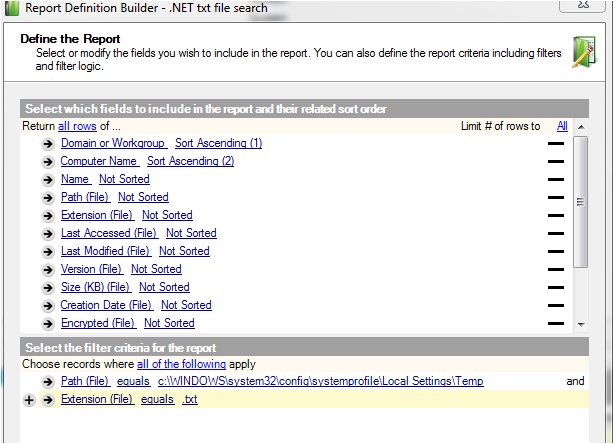This screenshot has width=614, height=444.
Task: Click the arrow icon beside the Name field
Action: (x=48, y=180)
